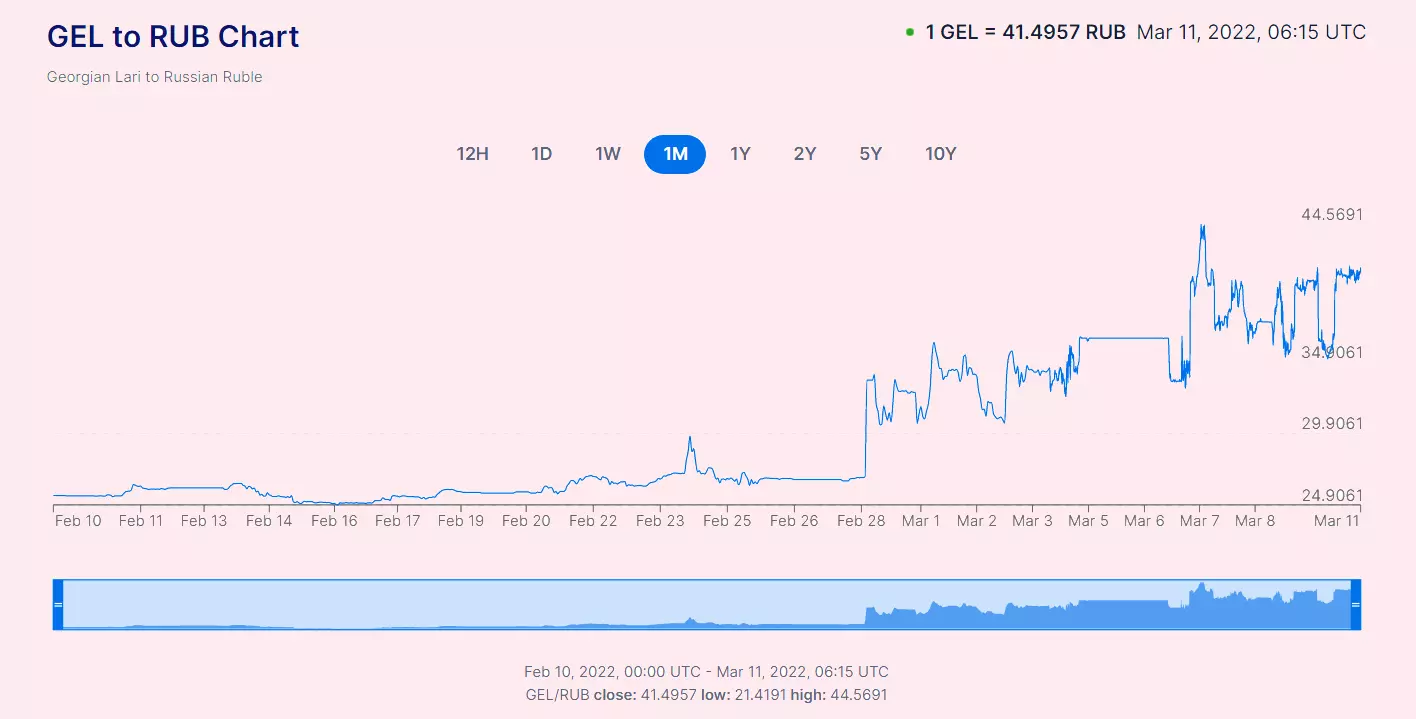1416x719 pixels.
Task: Switch to the 2Y time range
Action: [x=805, y=154]
